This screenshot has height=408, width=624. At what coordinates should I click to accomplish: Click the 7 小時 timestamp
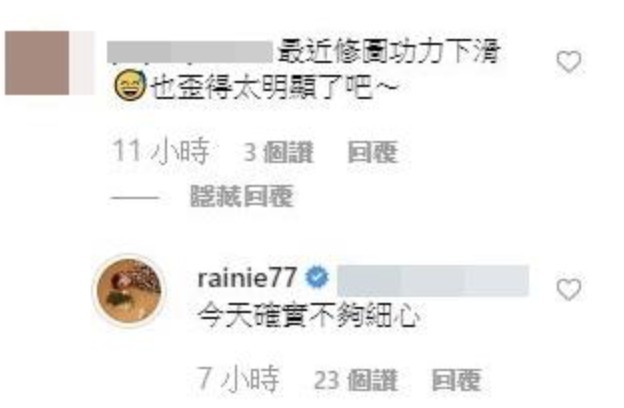click(238, 379)
